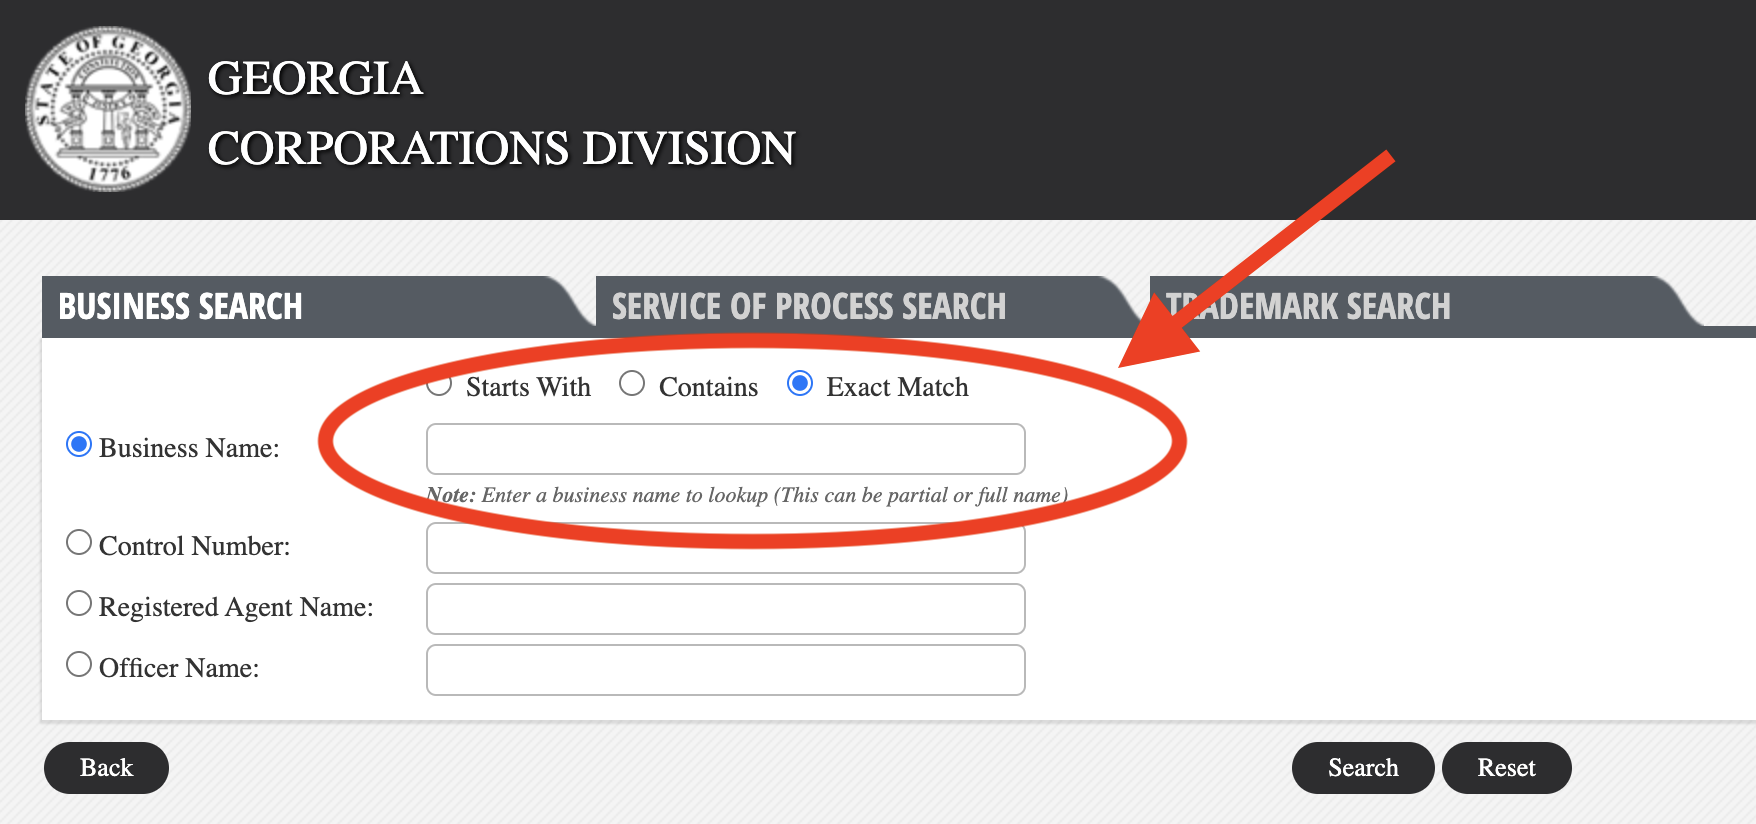Screen dimensions: 1756x824
Task: Click the Registered Agent Name text field
Action: point(725,609)
